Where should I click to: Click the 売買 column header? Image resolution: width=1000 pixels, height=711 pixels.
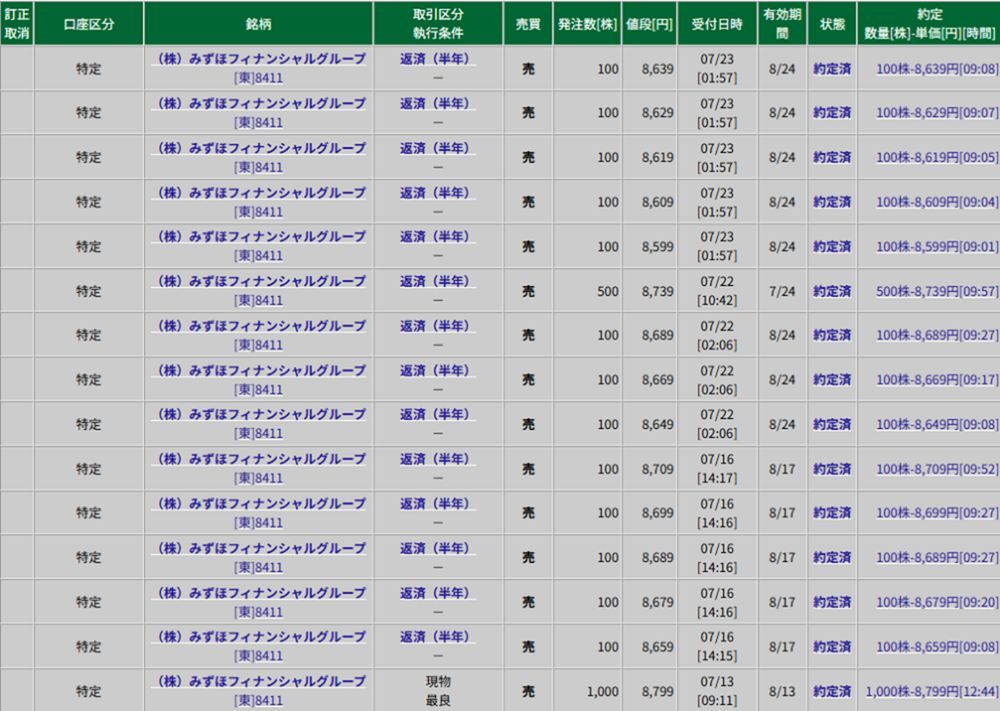pyautogui.click(x=528, y=24)
